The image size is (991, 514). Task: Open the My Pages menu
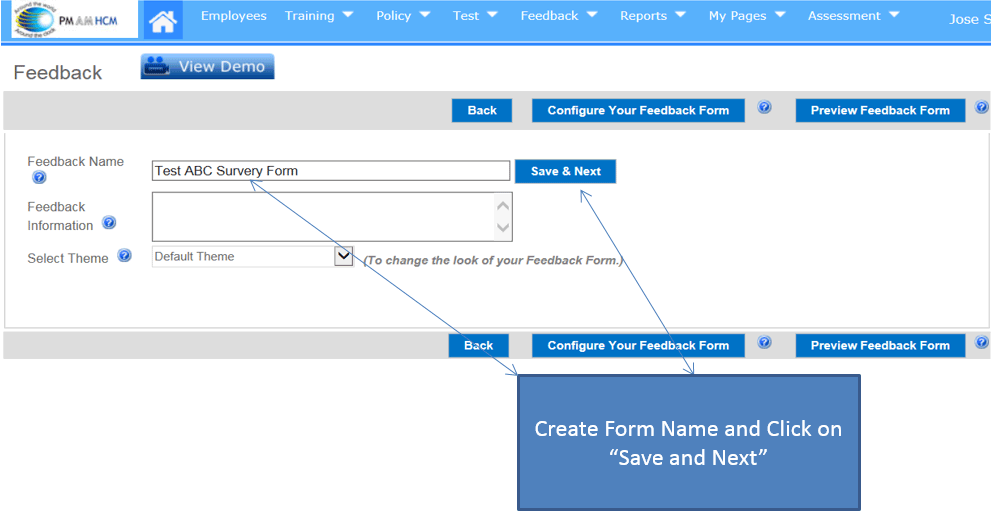[747, 16]
